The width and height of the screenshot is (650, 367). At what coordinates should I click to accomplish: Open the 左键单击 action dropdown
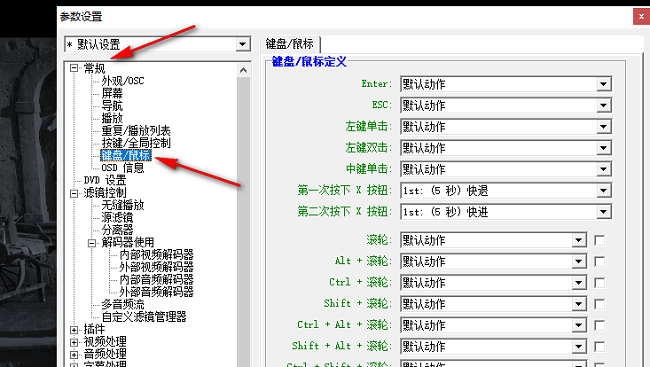[604, 126]
